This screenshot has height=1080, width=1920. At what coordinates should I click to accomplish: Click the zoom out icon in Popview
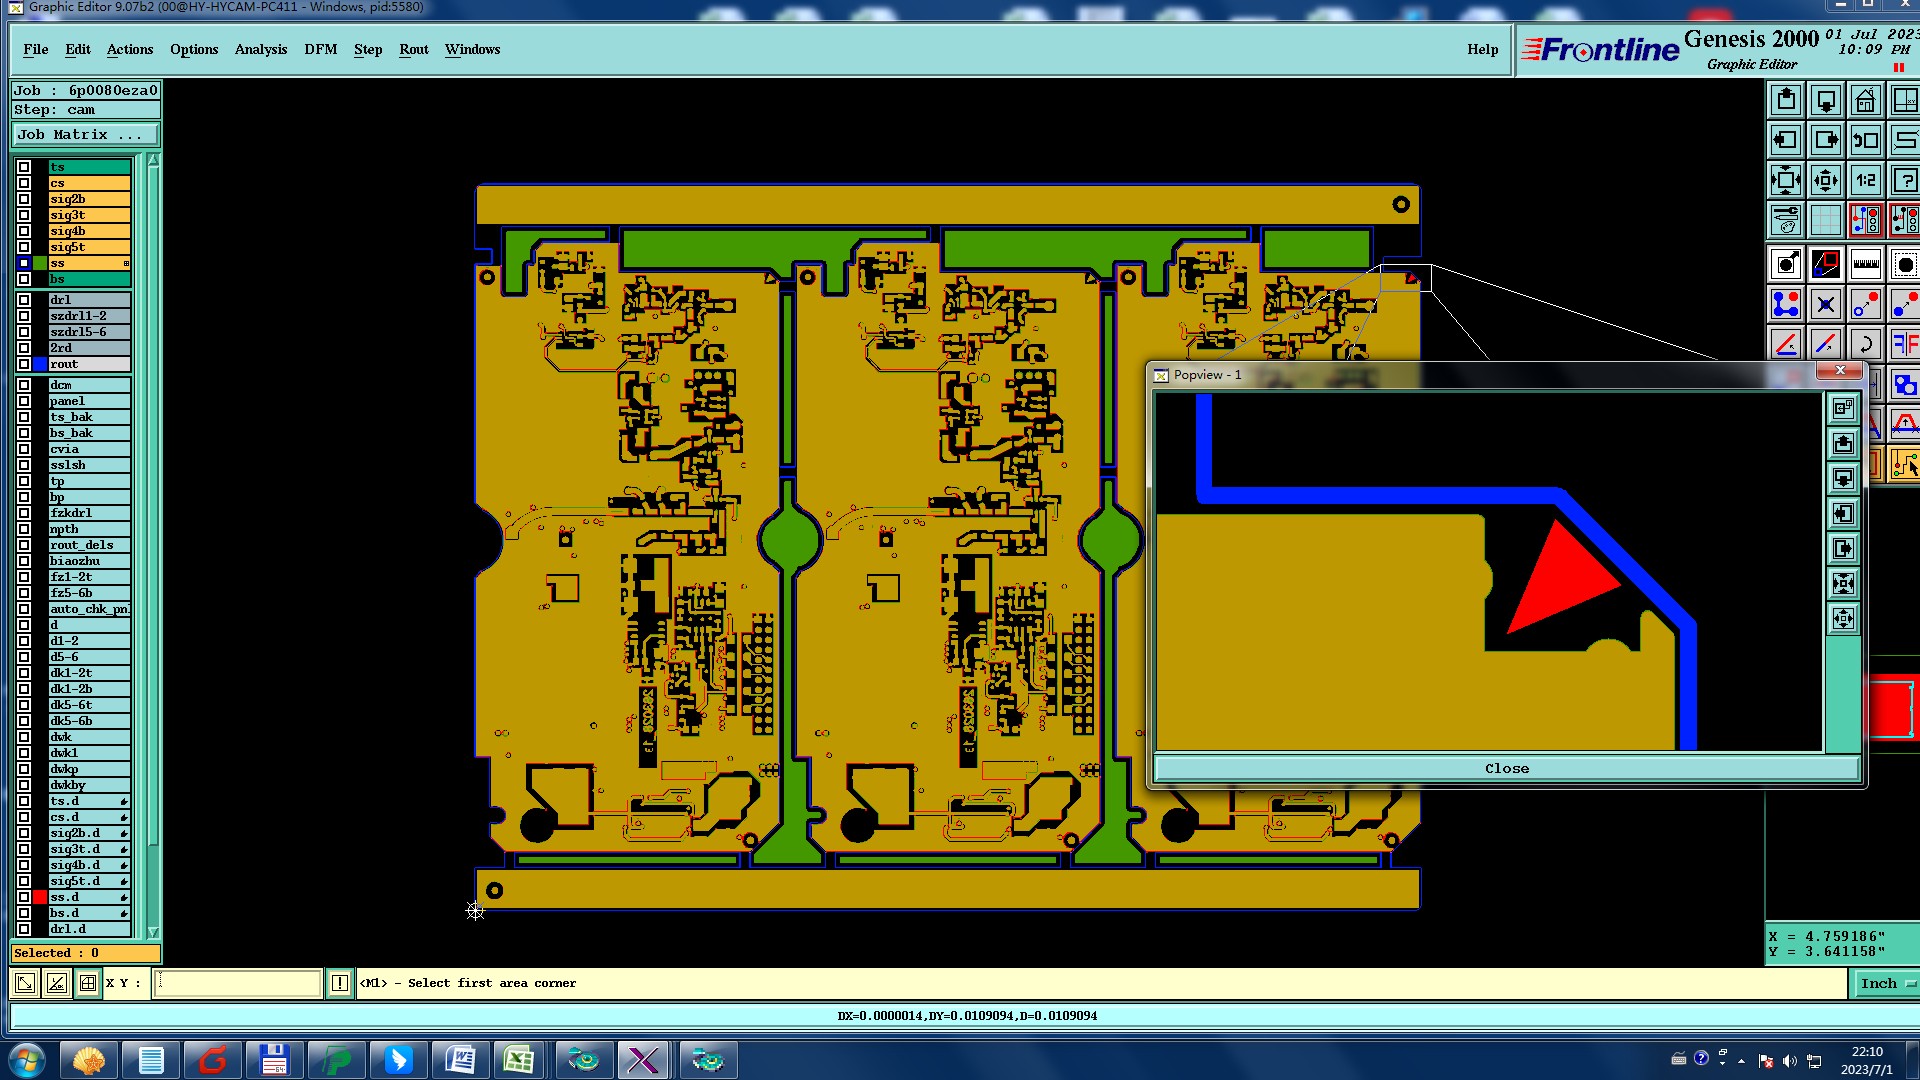(x=1843, y=619)
